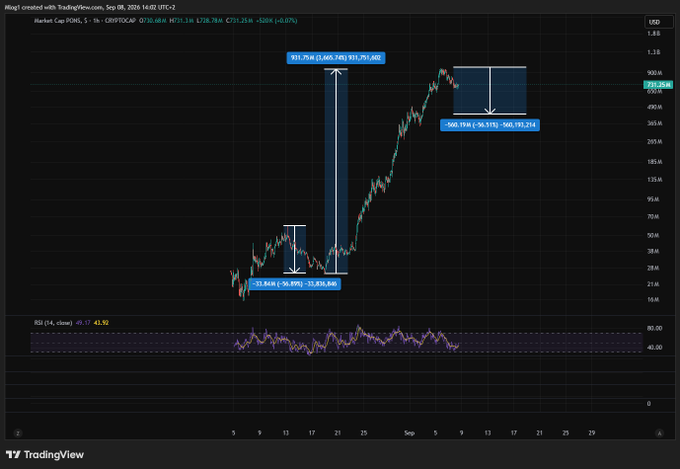Click the 1.3B price axis label
Viewport: 680px width, 469px height.
coord(654,52)
